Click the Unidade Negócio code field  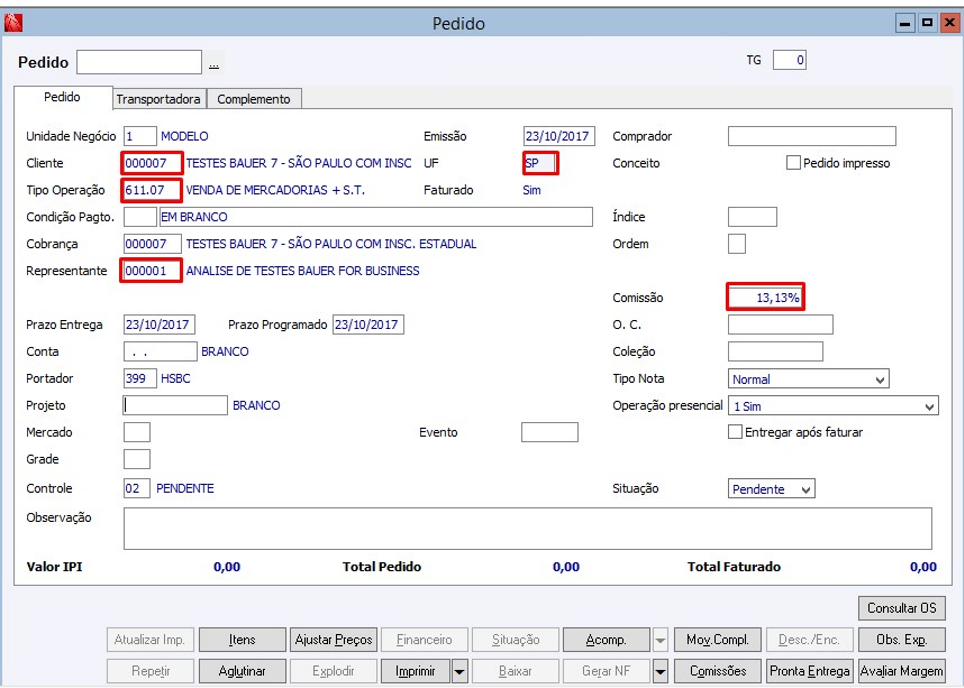pos(140,136)
